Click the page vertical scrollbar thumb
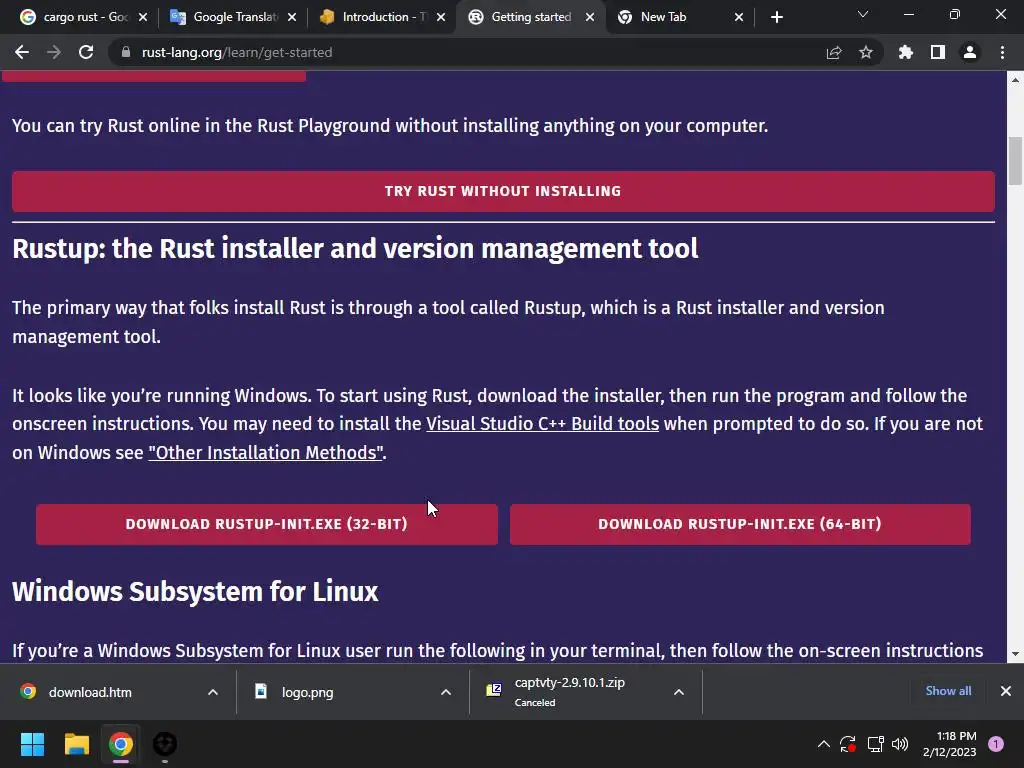This screenshot has height=768, width=1024. [x=1015, y=161]
